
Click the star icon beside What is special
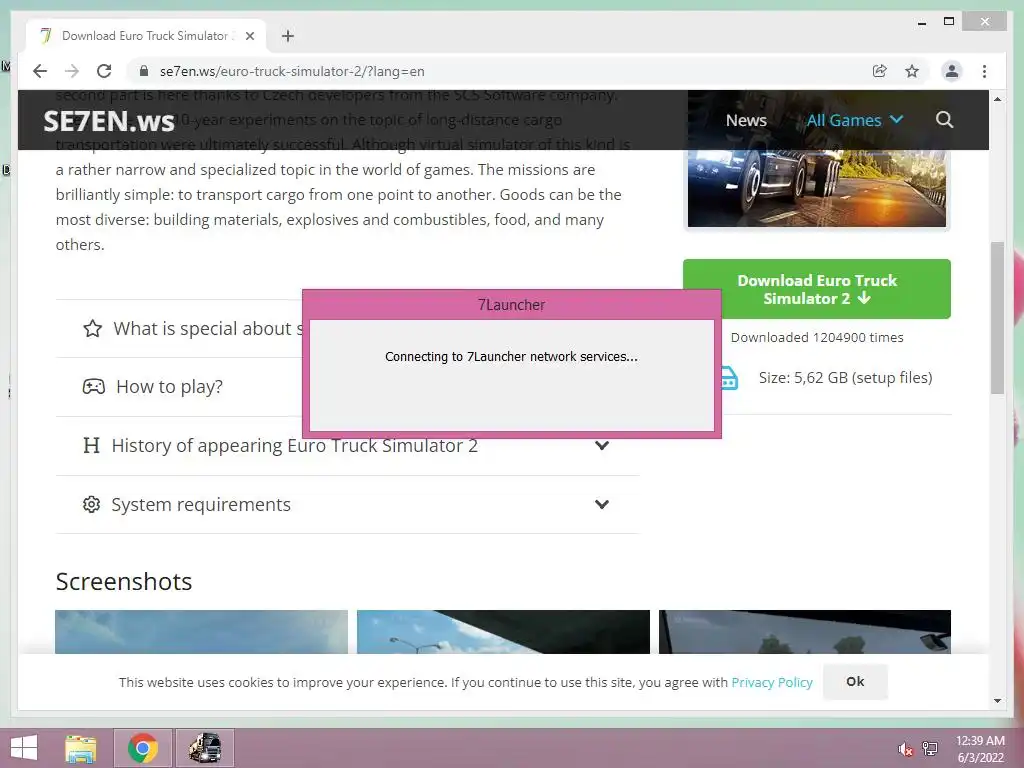93,328
